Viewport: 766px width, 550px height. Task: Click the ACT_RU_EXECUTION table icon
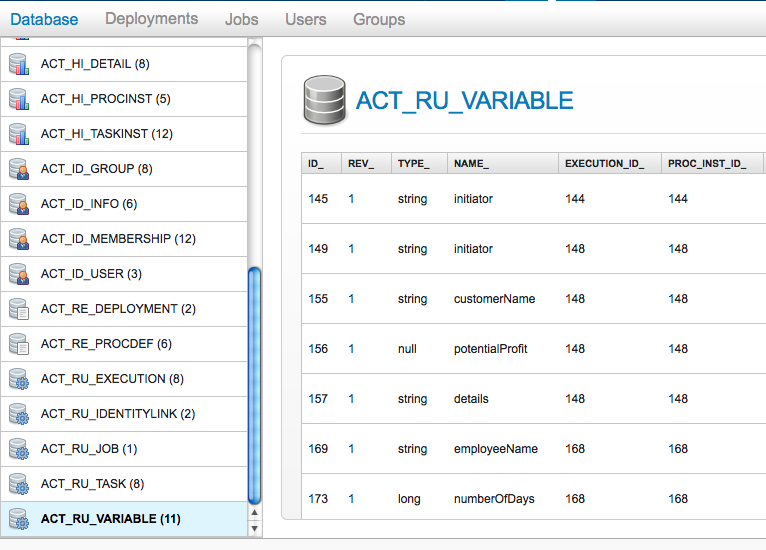click(19, 380)
